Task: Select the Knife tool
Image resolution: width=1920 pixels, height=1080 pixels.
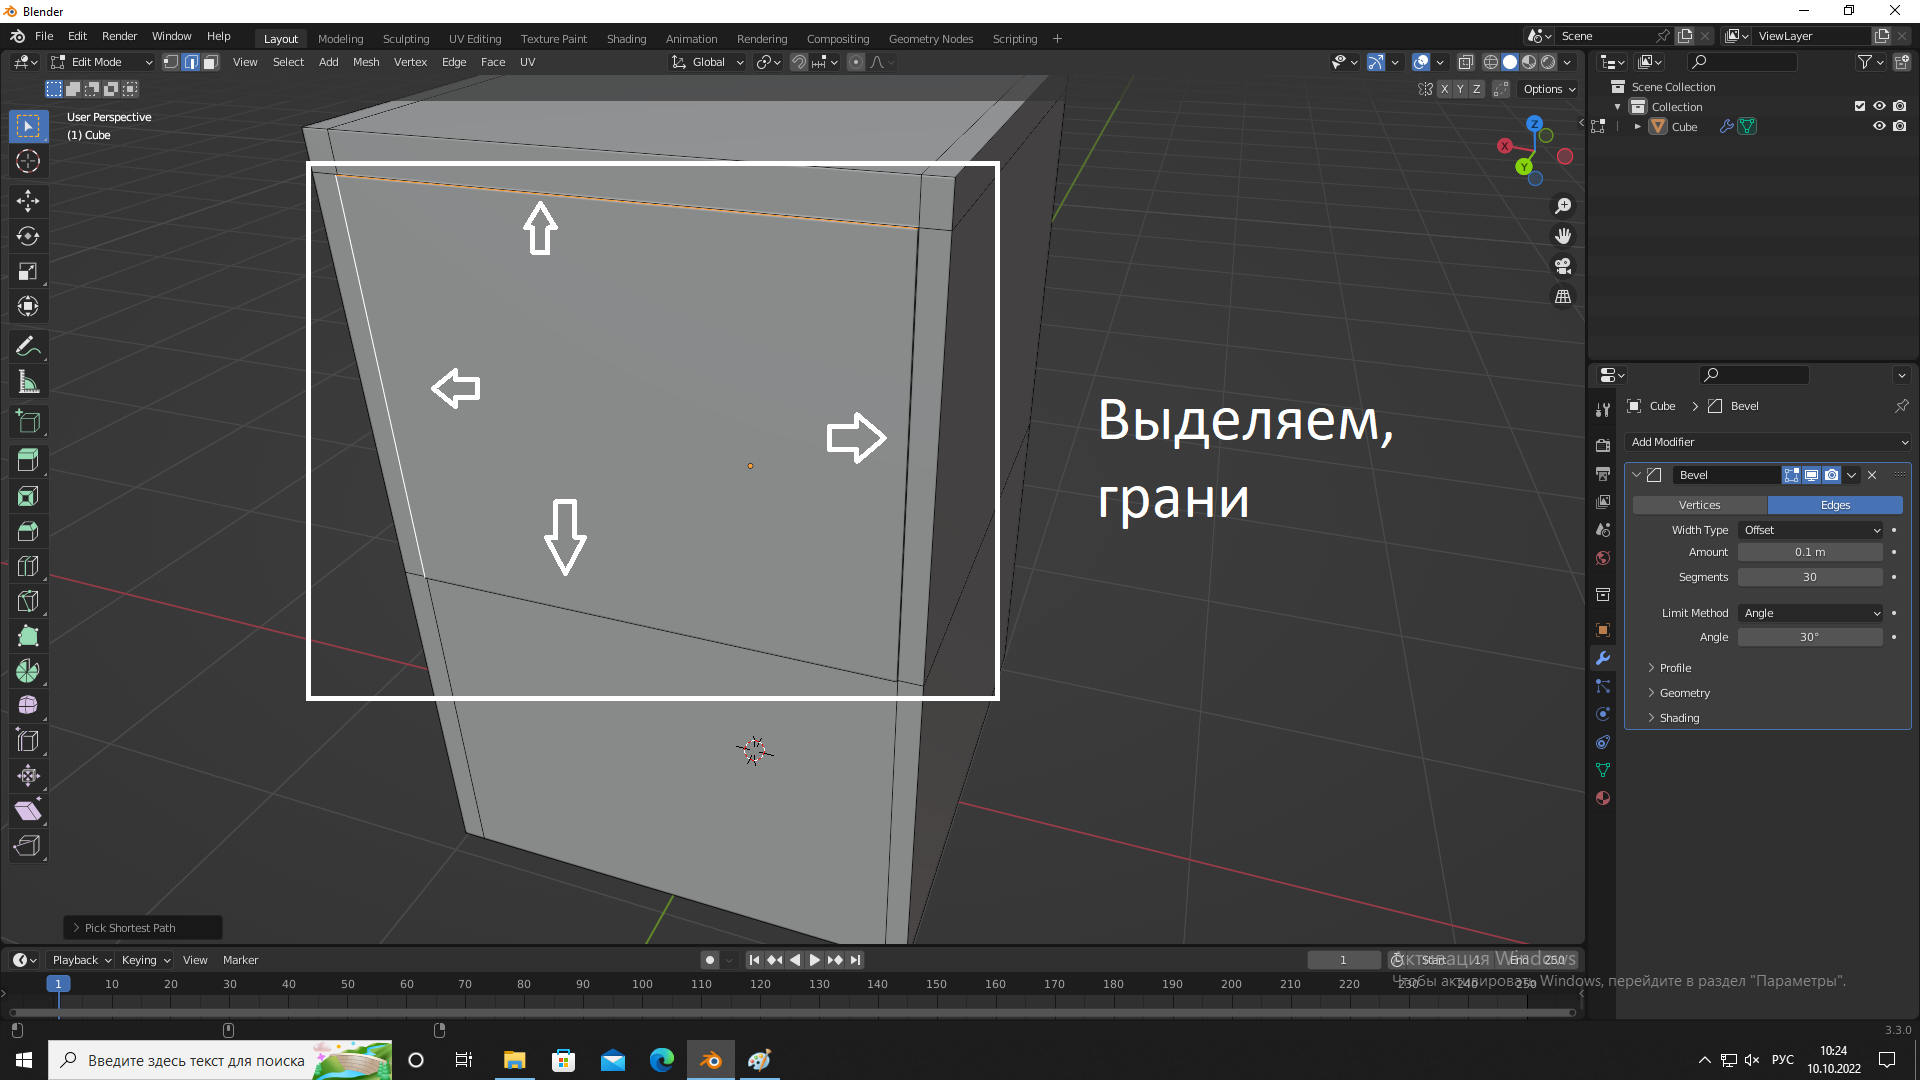Action: [x=28, y=601]
